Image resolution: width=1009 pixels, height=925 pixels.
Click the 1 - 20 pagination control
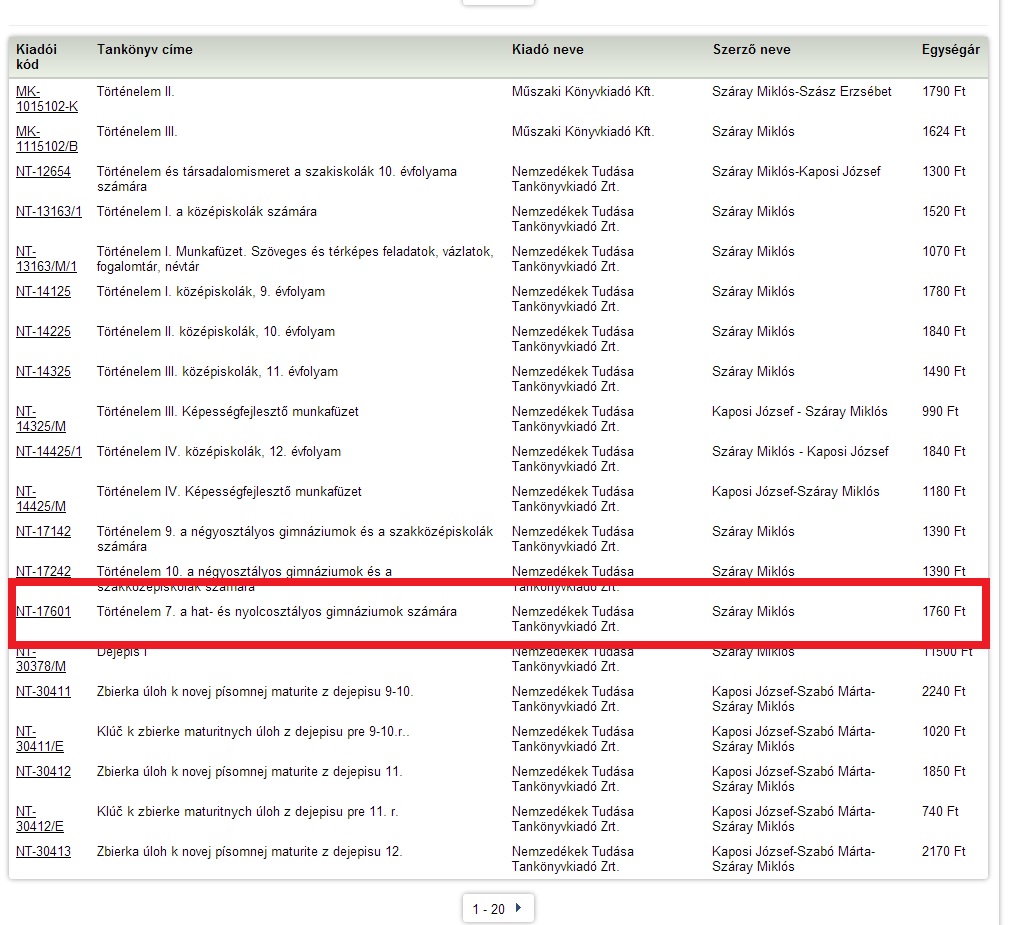489,909
